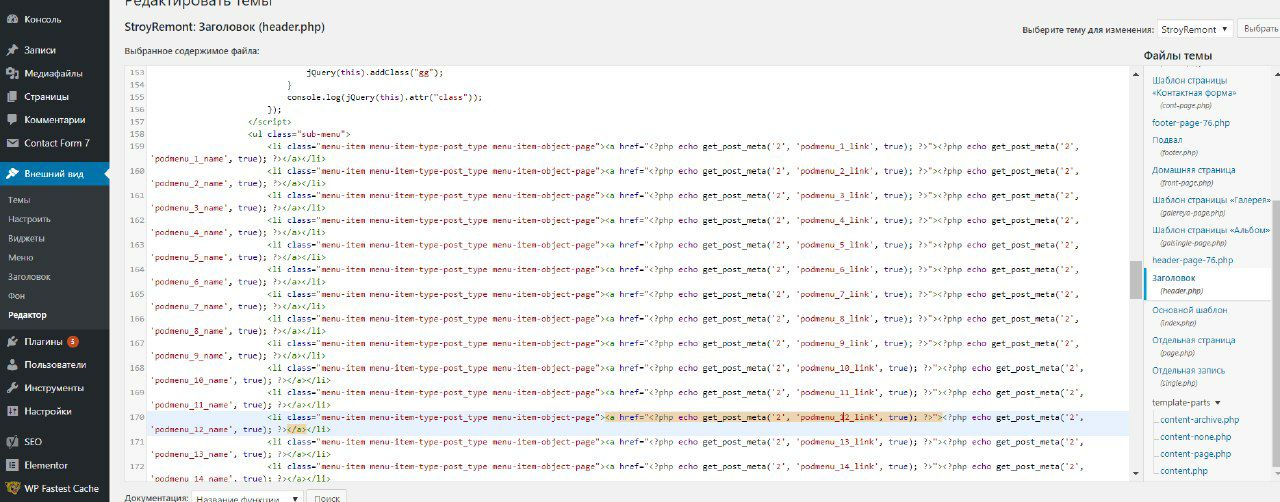This screenshot has height=502, width=1280.
Task: Open content-page.php in template-parts
Action: [1196, 454]
